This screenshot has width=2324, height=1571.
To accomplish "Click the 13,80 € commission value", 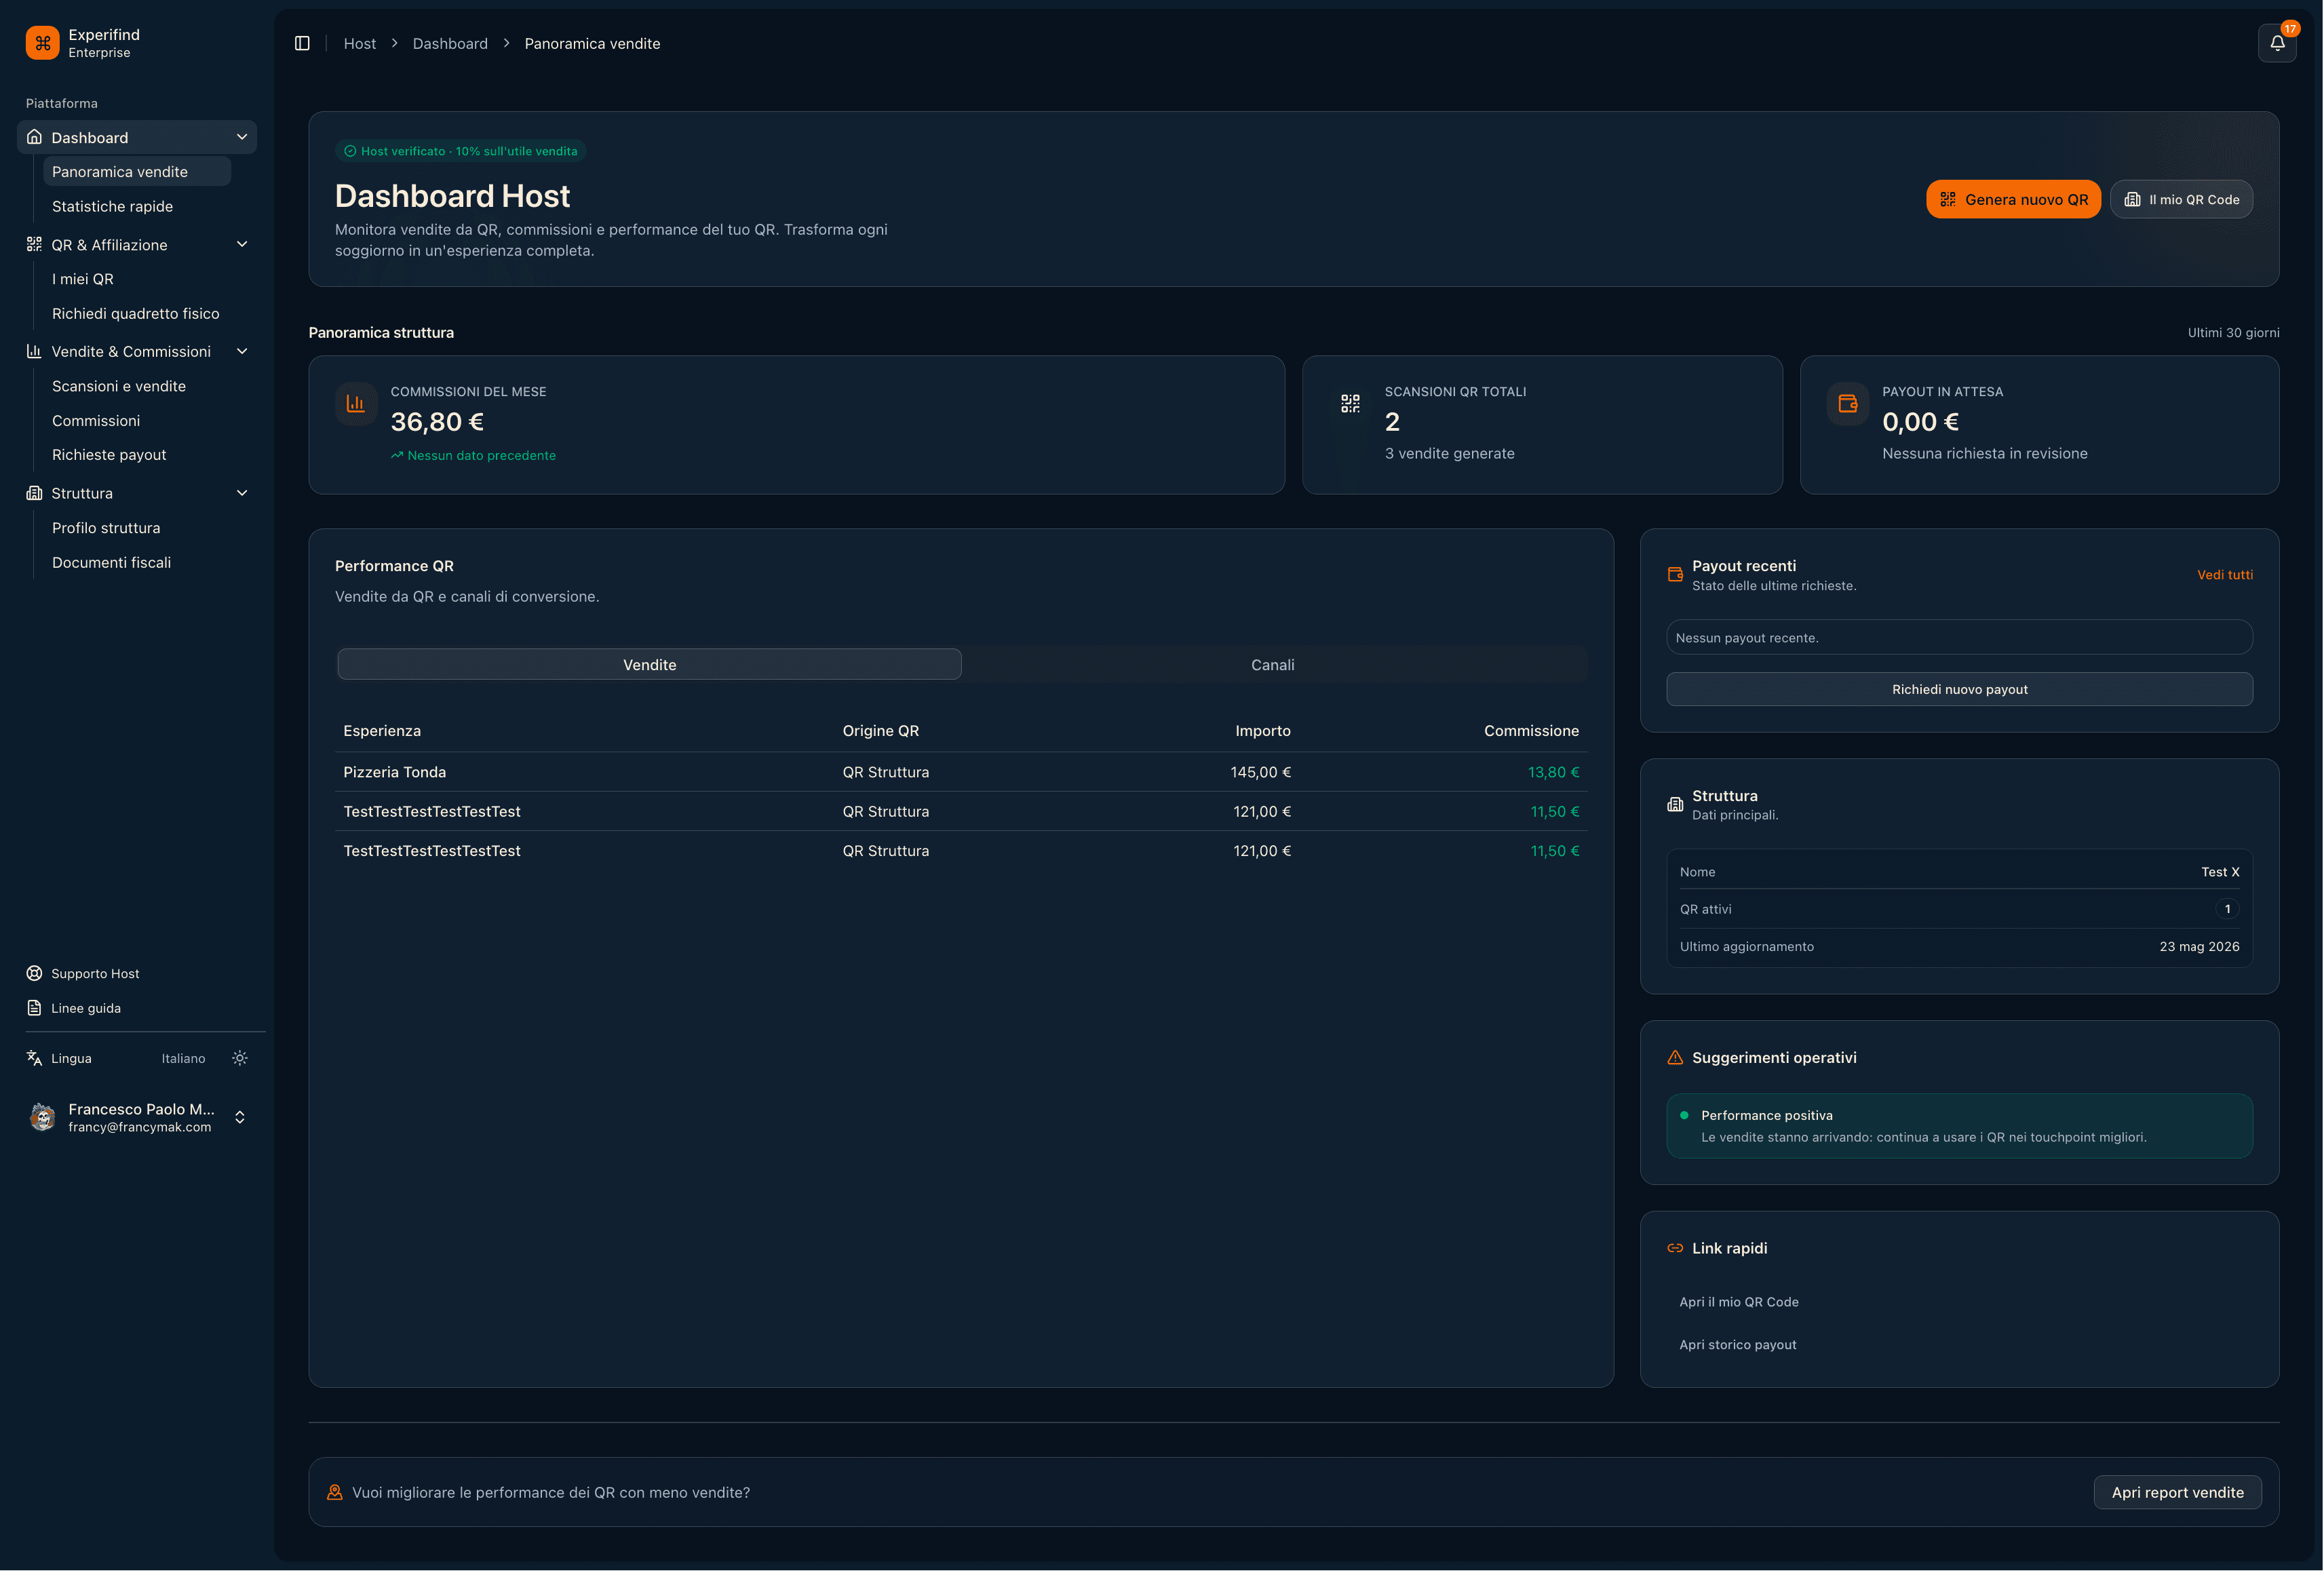I will click(x=1553, y=772).
